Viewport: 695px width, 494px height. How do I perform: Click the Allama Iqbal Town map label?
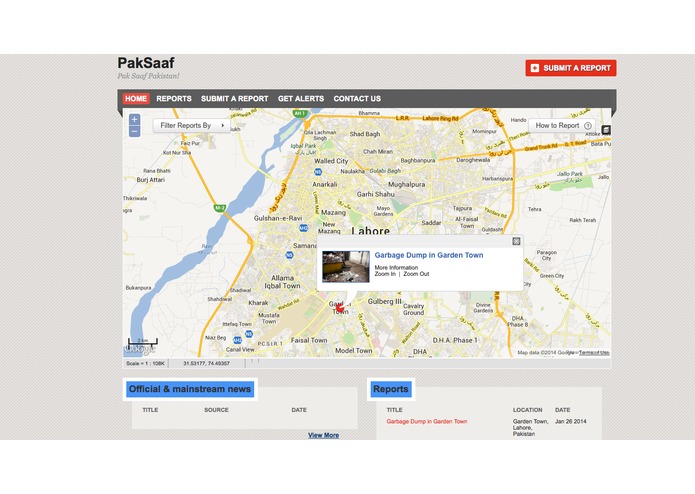click(x=282, y=282)
